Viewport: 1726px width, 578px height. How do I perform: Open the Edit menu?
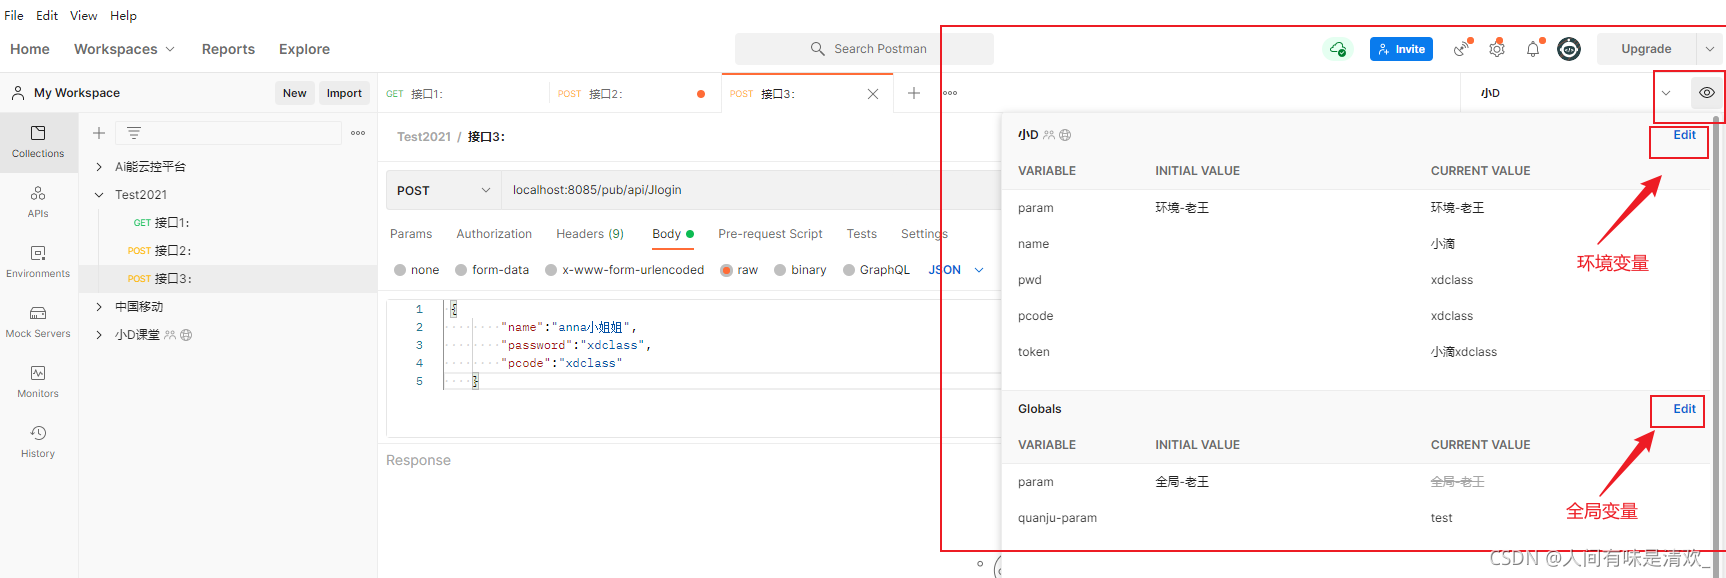pyautogui.click(x=47, y=15)
